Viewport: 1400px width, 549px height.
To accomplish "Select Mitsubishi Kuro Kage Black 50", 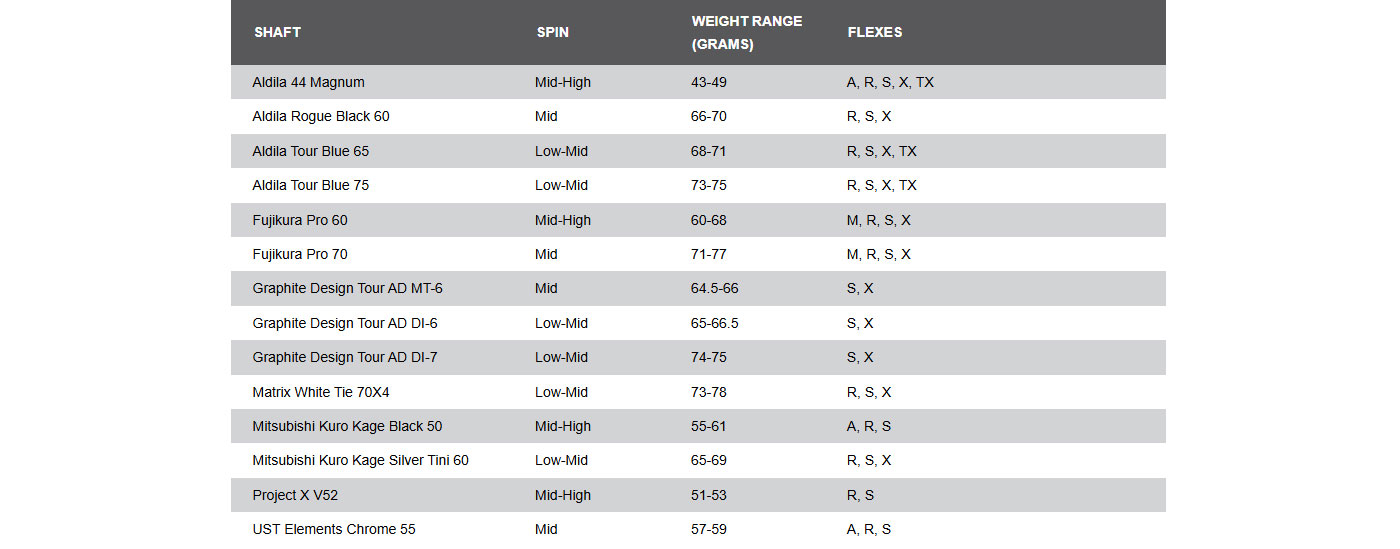I will [x=347, y=426].
